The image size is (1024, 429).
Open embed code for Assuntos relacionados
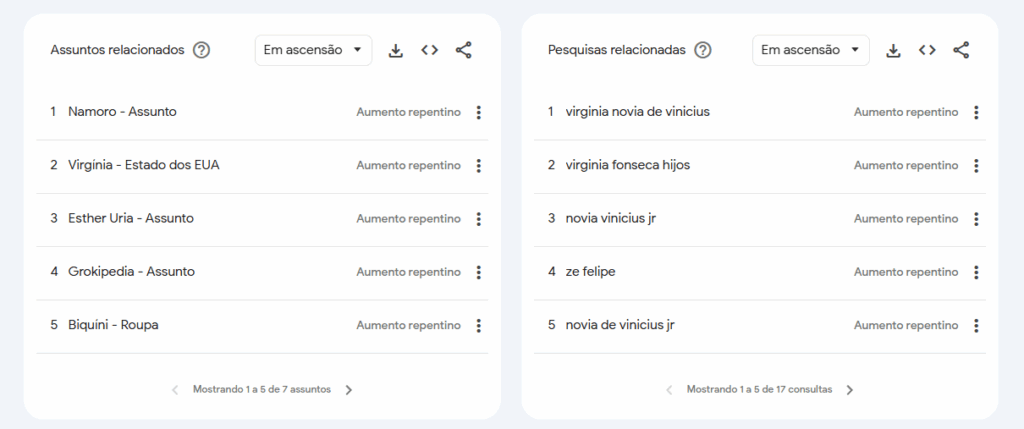pos(430,50)
